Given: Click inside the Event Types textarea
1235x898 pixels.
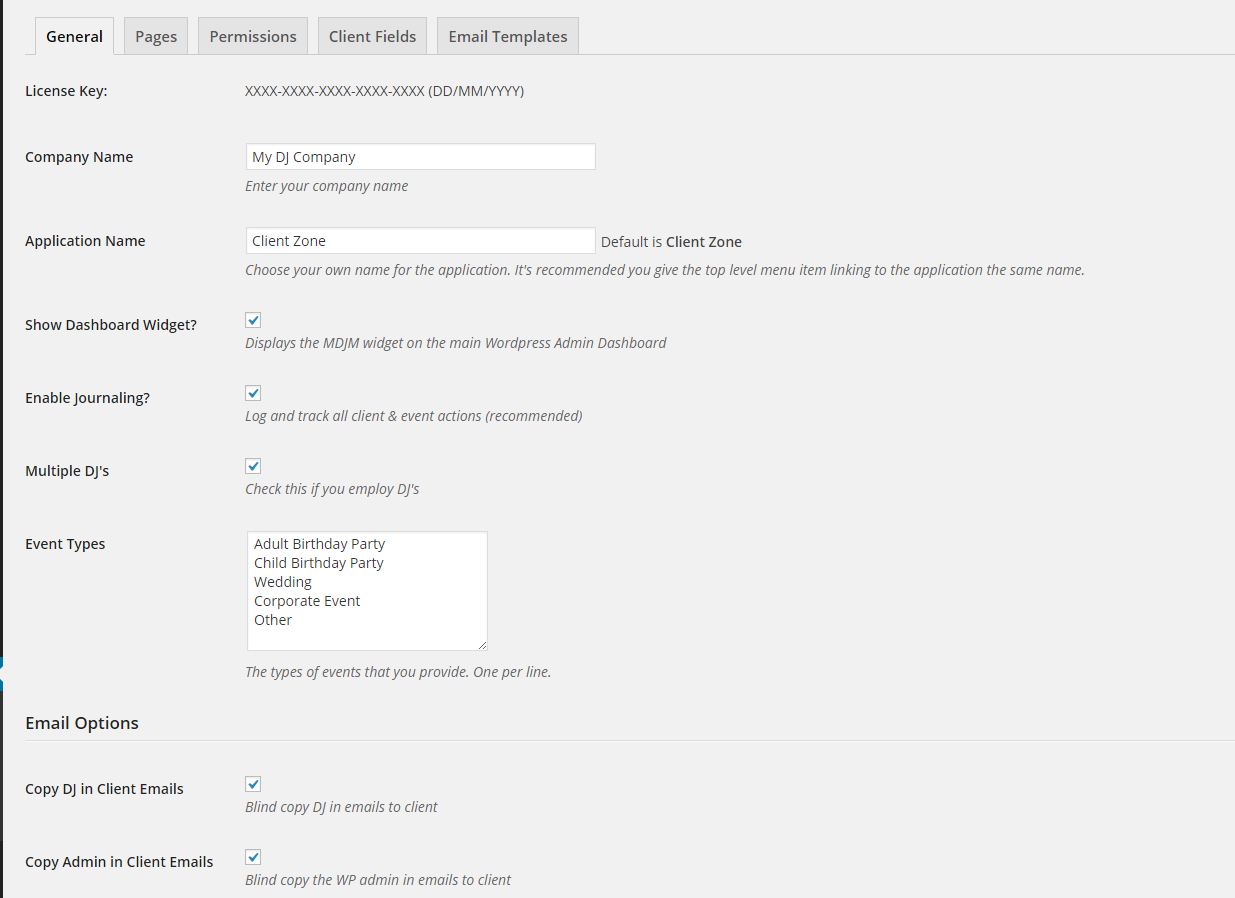Looking at the screenshot, I should pos(367,591).
